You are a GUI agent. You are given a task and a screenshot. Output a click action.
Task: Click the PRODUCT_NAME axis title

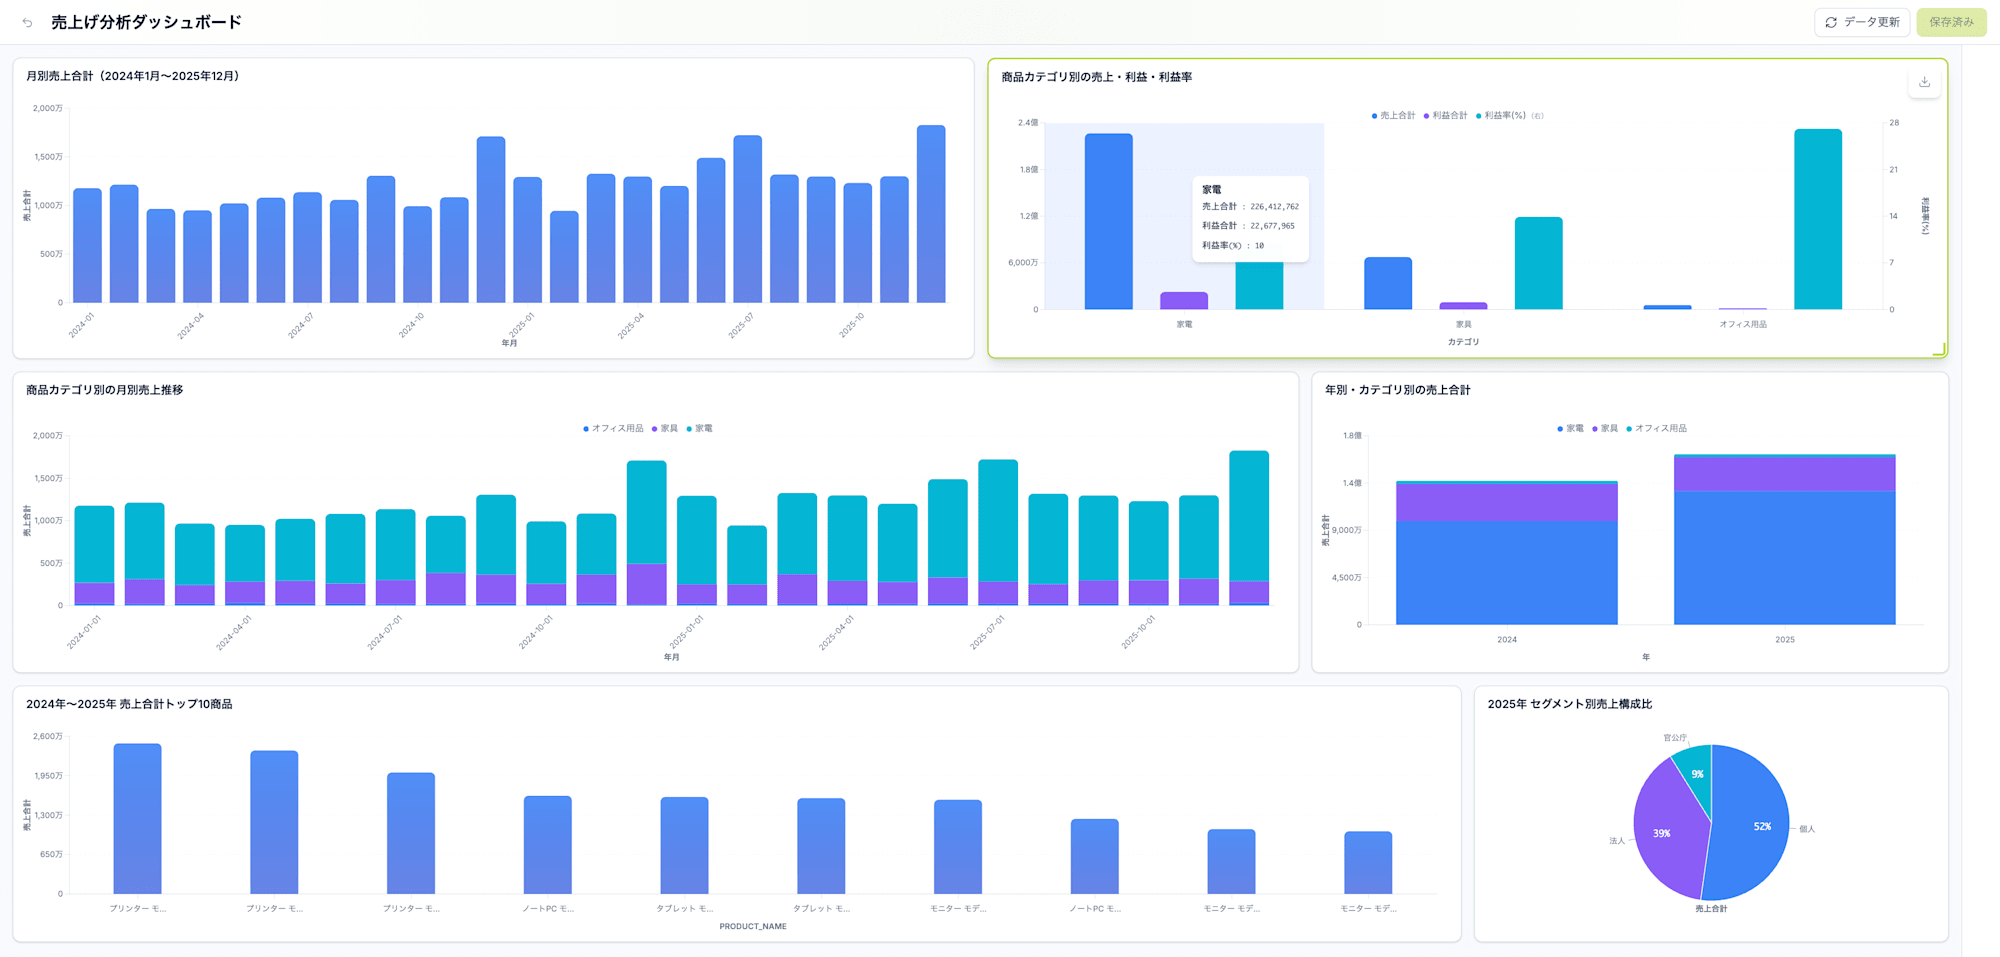click(753, 926)
